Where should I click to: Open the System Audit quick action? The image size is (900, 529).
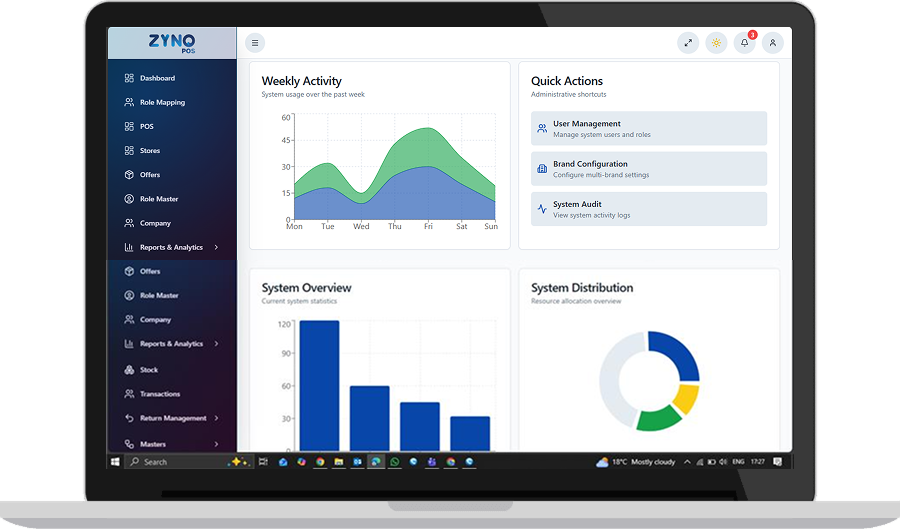(649, 209)
